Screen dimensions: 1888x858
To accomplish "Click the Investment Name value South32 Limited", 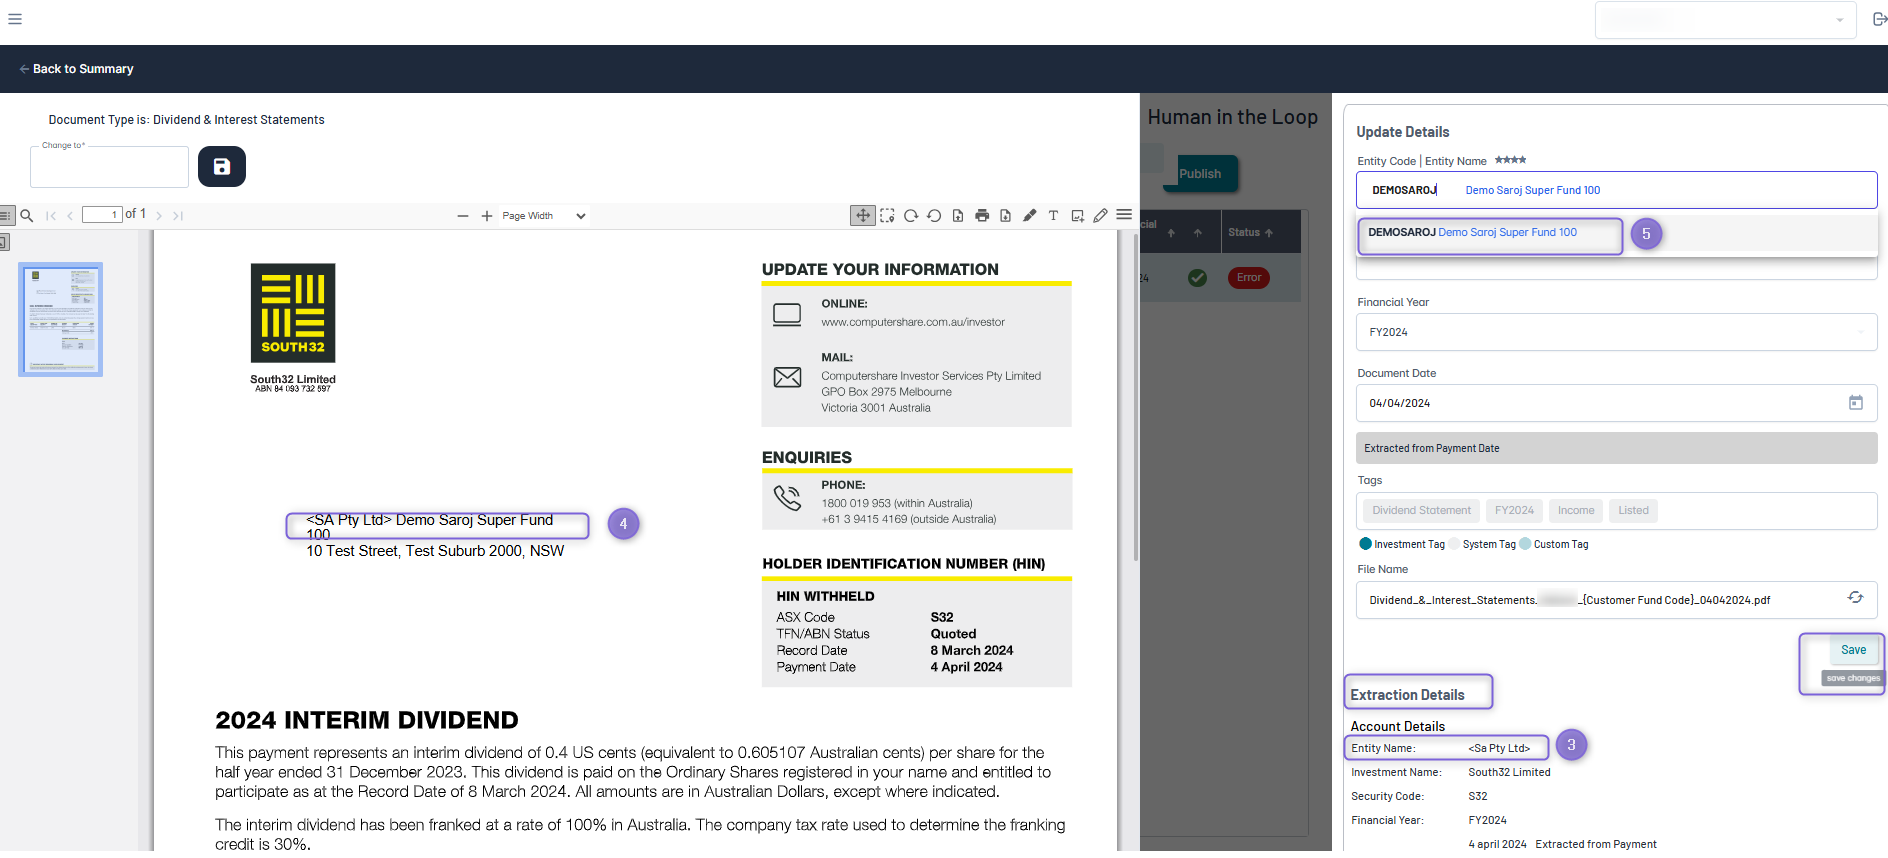I will [1509, 773].
